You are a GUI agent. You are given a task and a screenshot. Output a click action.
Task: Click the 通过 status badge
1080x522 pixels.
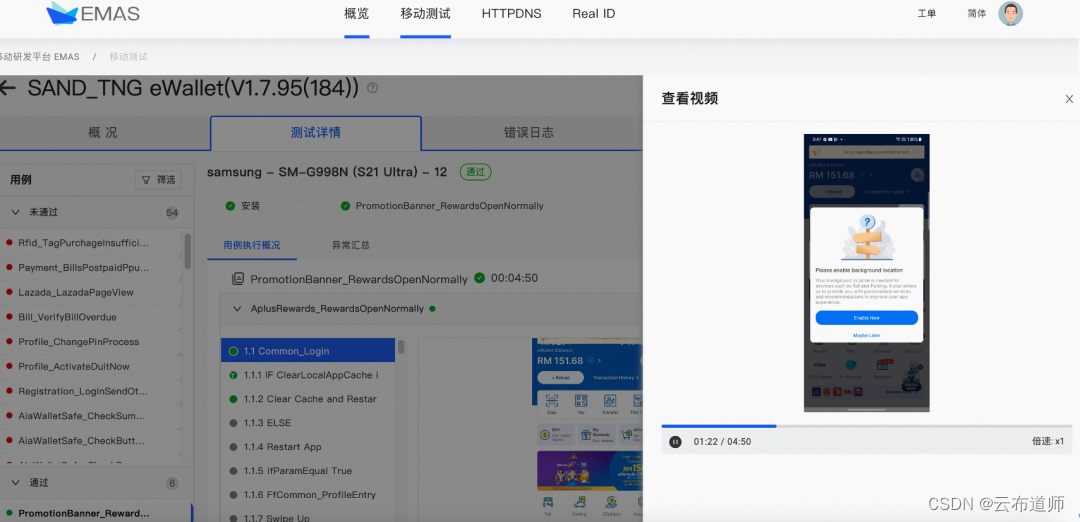pyautogui.click(x=475, y=172)
